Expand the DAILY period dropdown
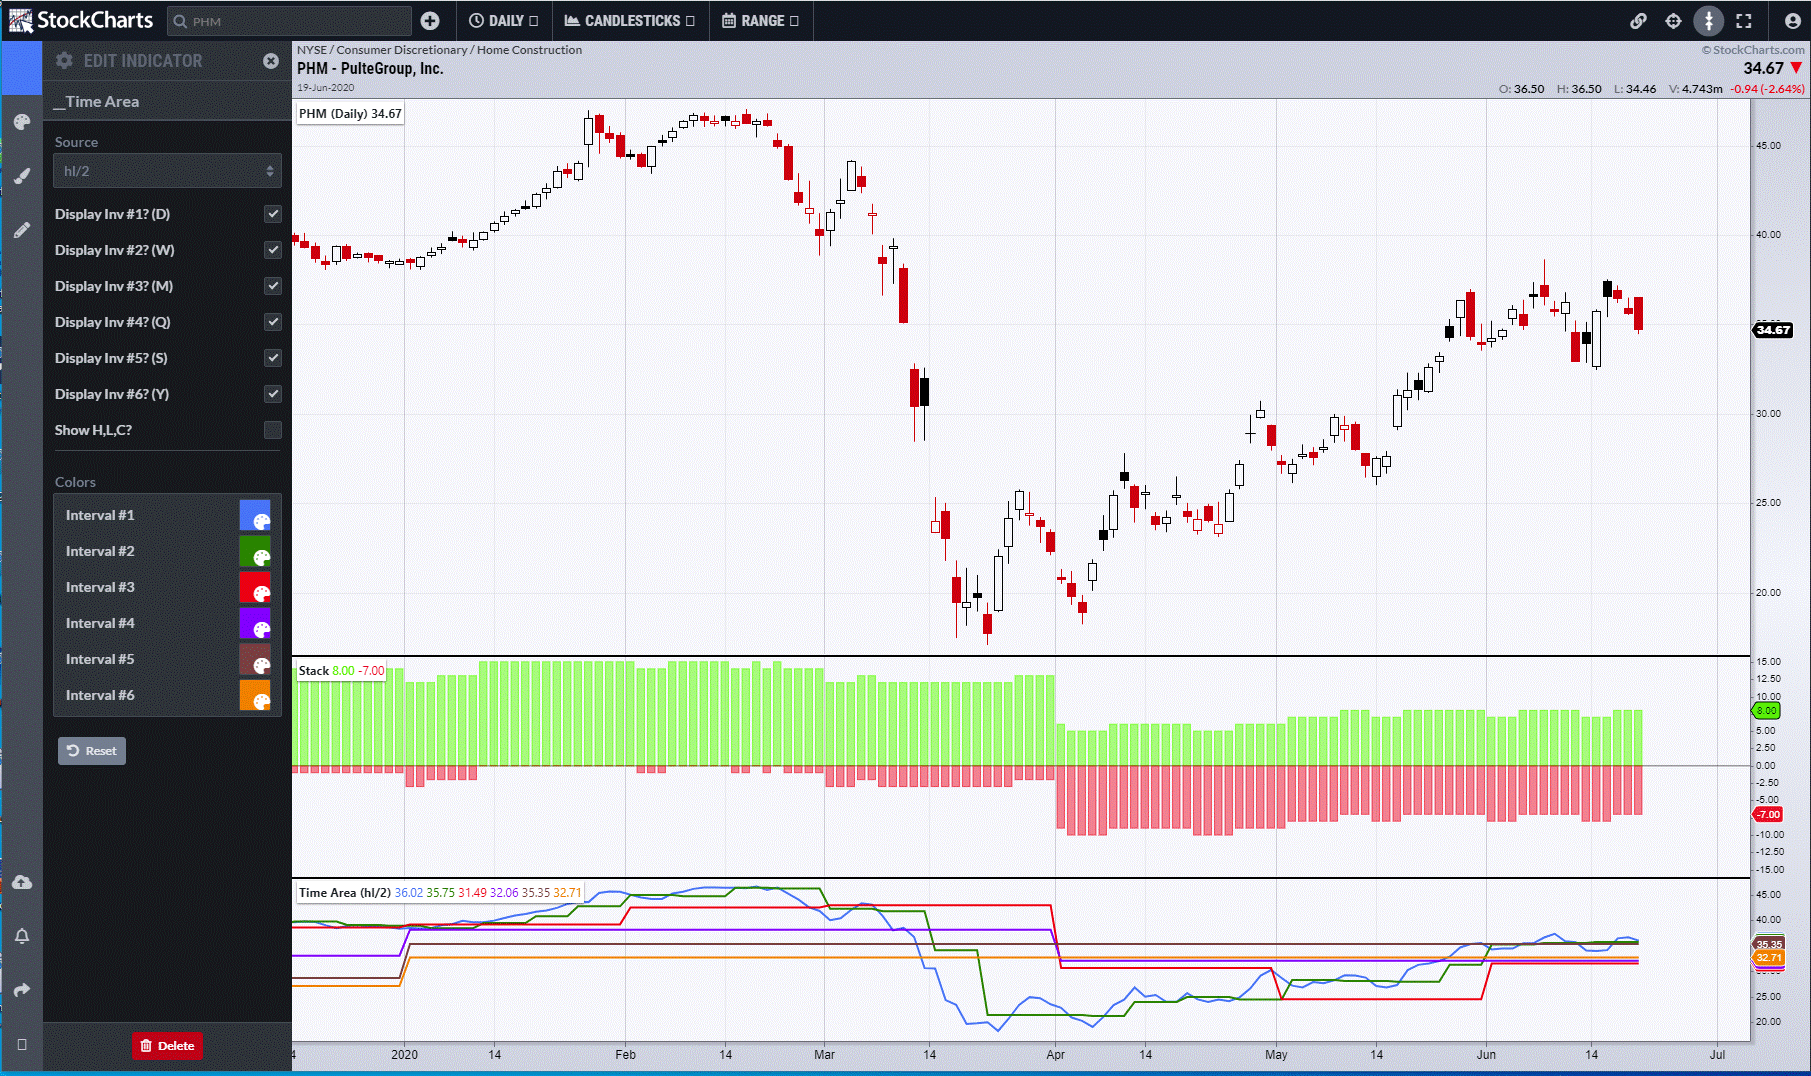1811x1076 pixels. 503,21
